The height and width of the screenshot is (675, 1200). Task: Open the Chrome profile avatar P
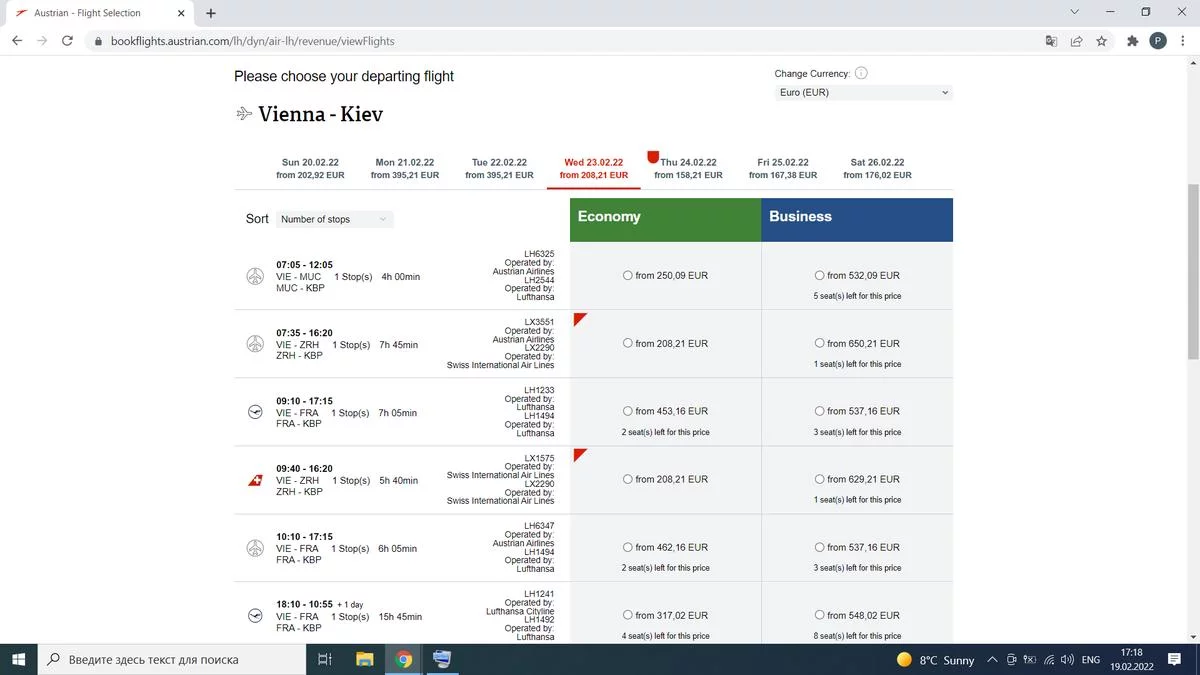point(1157,41)
